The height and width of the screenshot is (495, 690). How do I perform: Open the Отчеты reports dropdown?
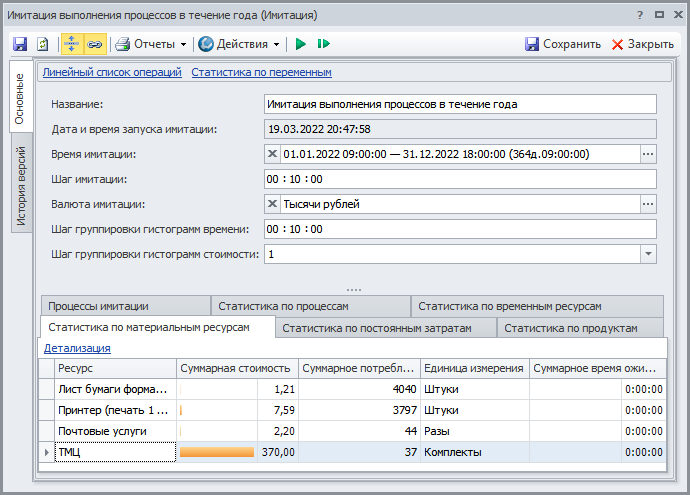coord(151,44)
